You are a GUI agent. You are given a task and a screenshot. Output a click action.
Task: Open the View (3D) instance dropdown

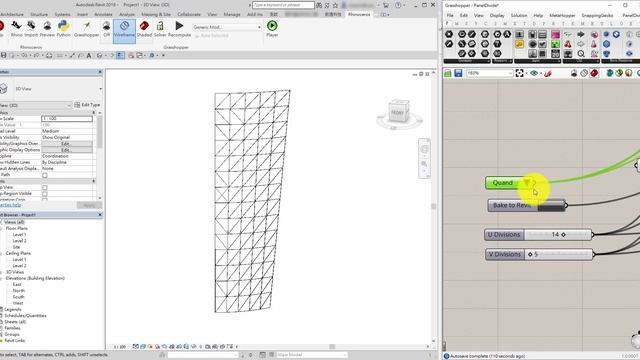pyautogui.click(x=36, y=105)
